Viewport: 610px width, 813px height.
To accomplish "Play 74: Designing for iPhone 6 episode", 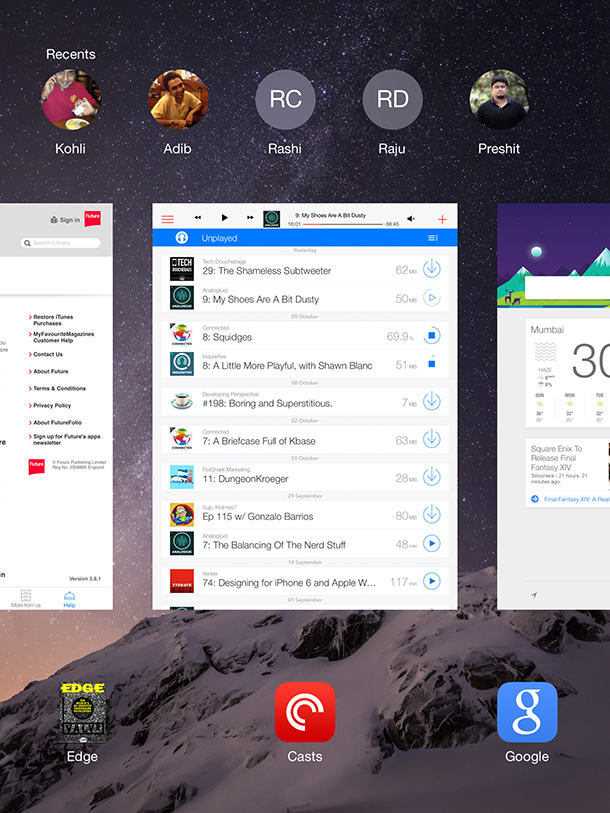I will coord(432,581).
